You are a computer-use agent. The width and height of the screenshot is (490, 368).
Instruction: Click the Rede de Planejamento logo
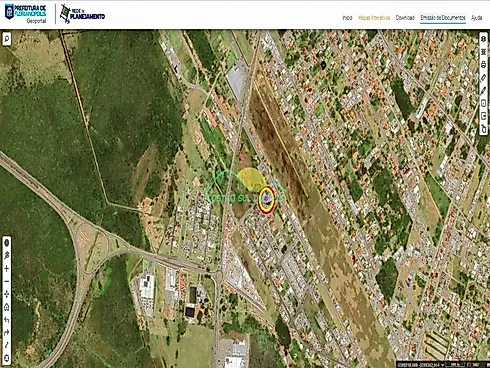pyautogui.click(x=82, y=14)
